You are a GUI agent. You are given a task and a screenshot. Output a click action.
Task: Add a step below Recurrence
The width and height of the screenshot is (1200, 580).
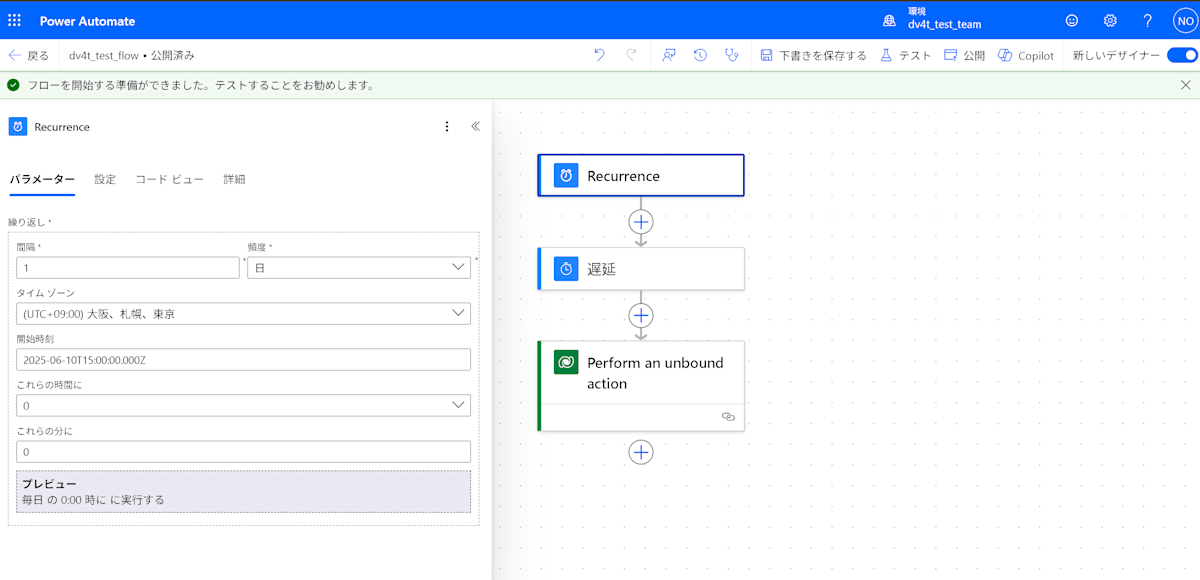click(x=641, y=221)
